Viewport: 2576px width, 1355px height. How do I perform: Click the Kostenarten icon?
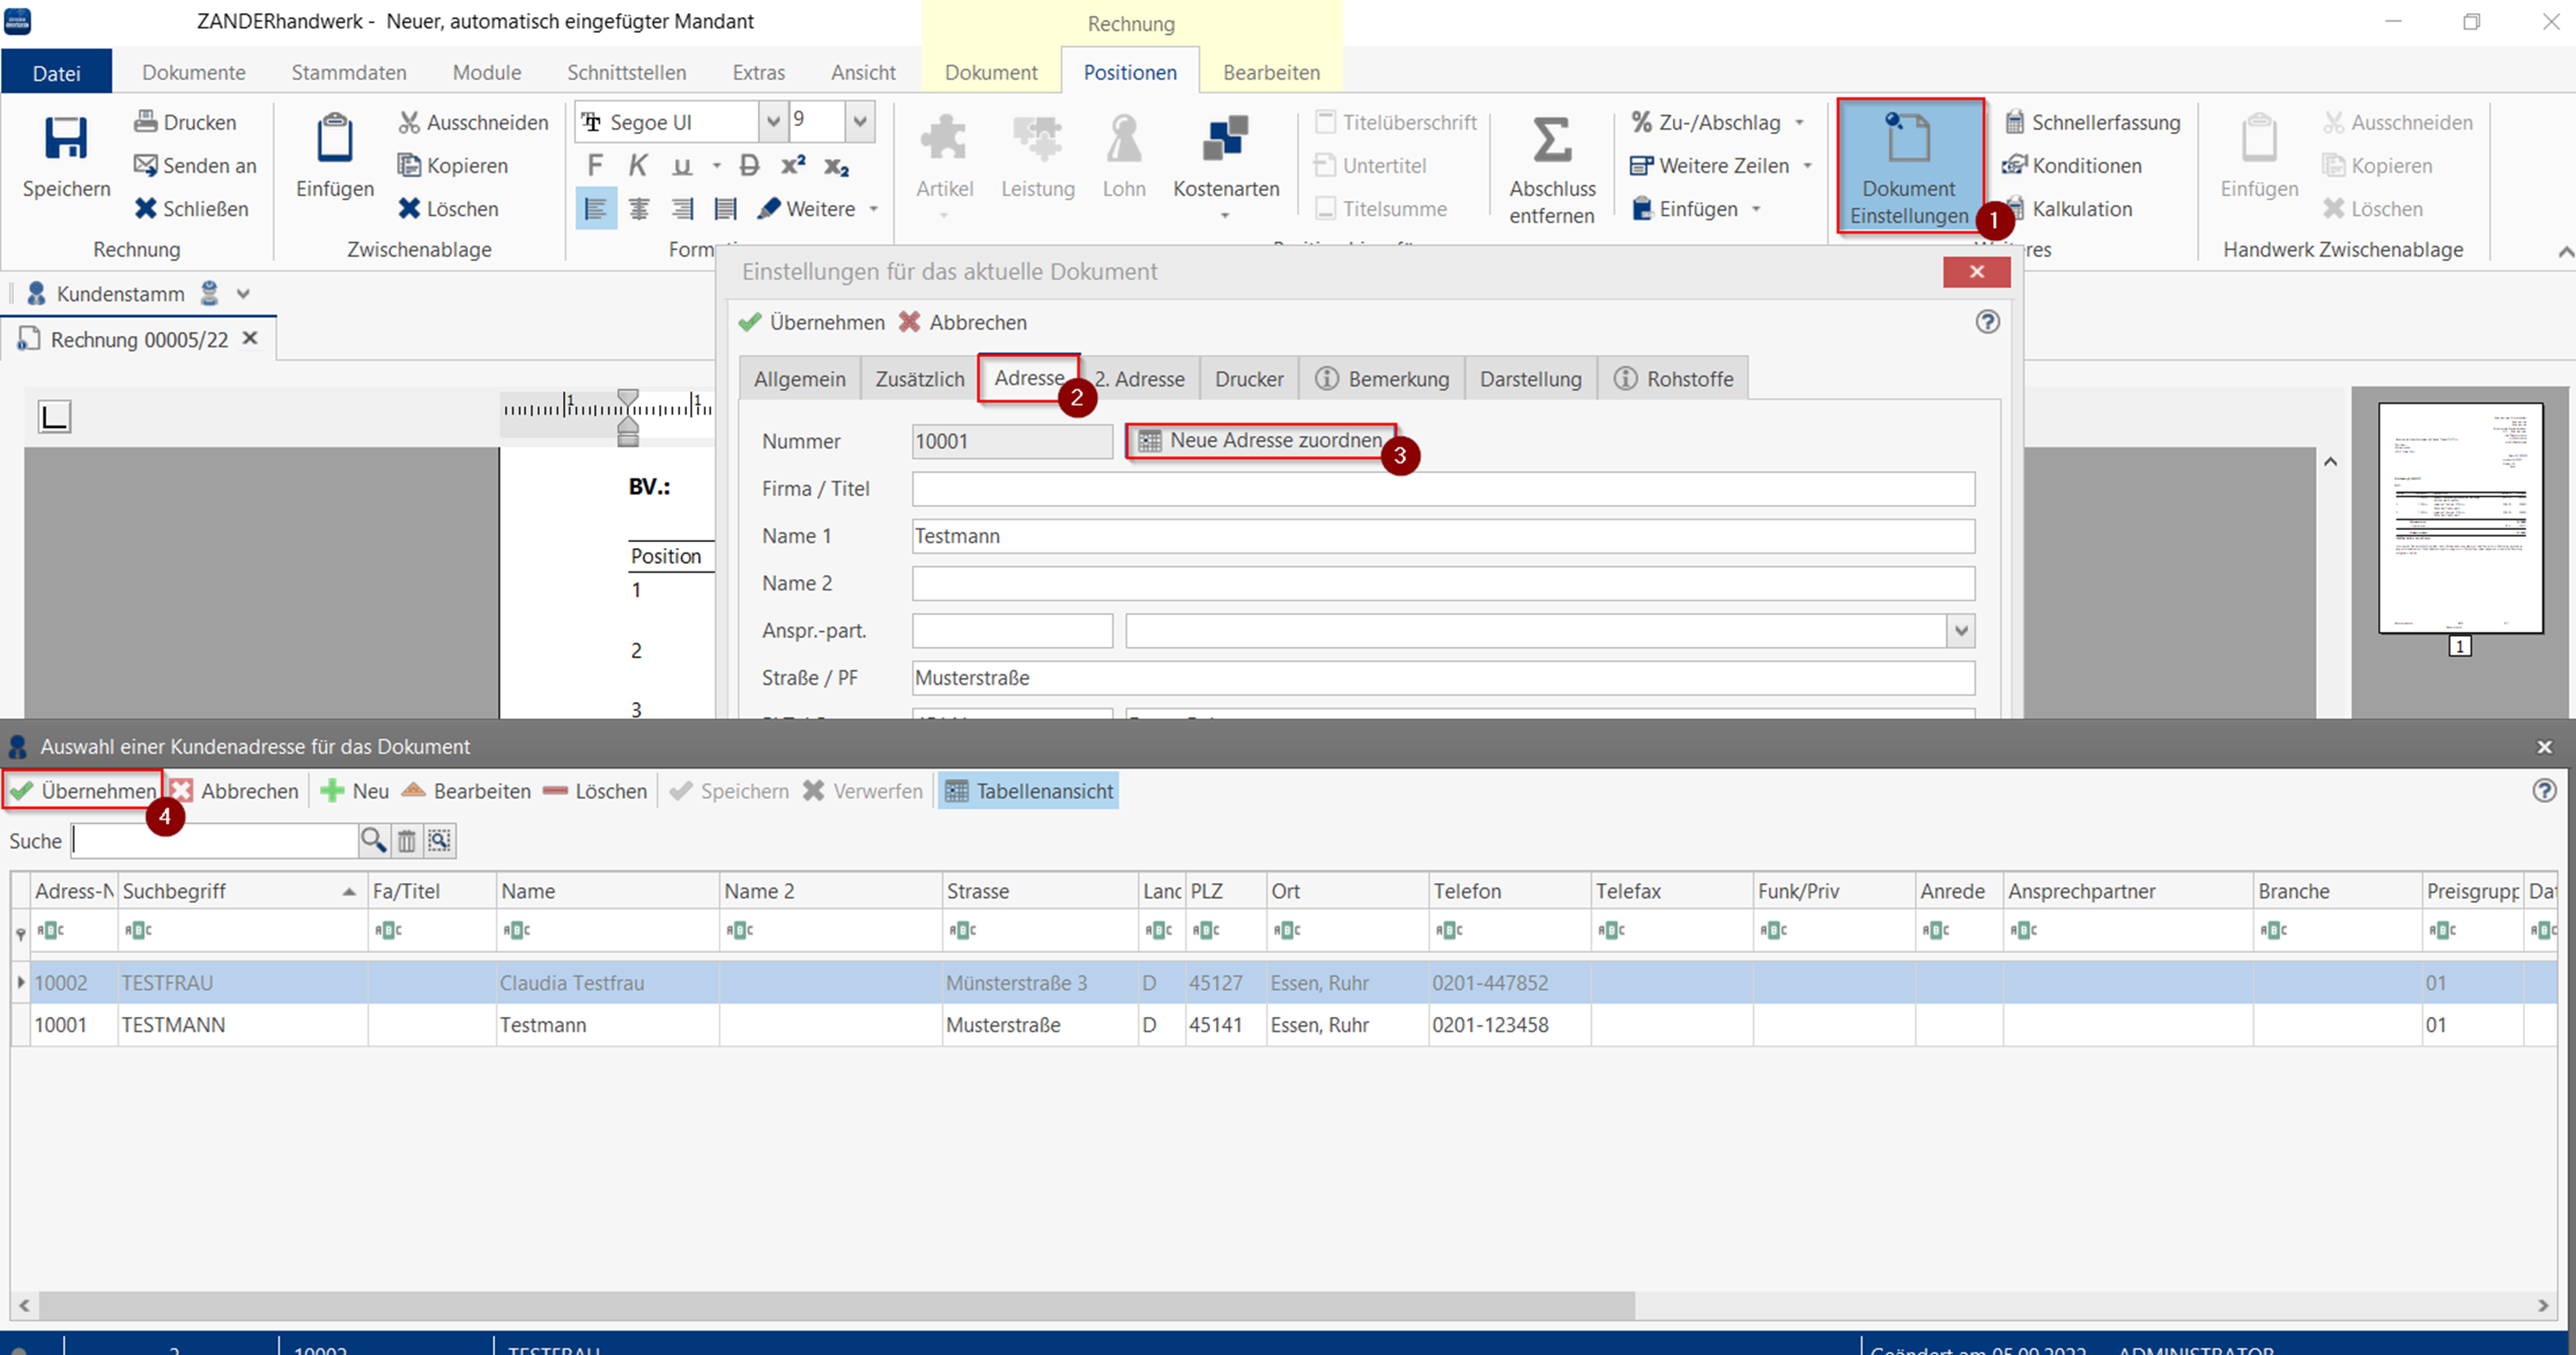[1225, 140]
